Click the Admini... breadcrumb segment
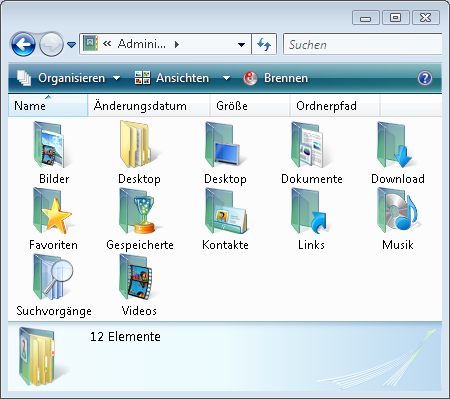 [142, 44]
